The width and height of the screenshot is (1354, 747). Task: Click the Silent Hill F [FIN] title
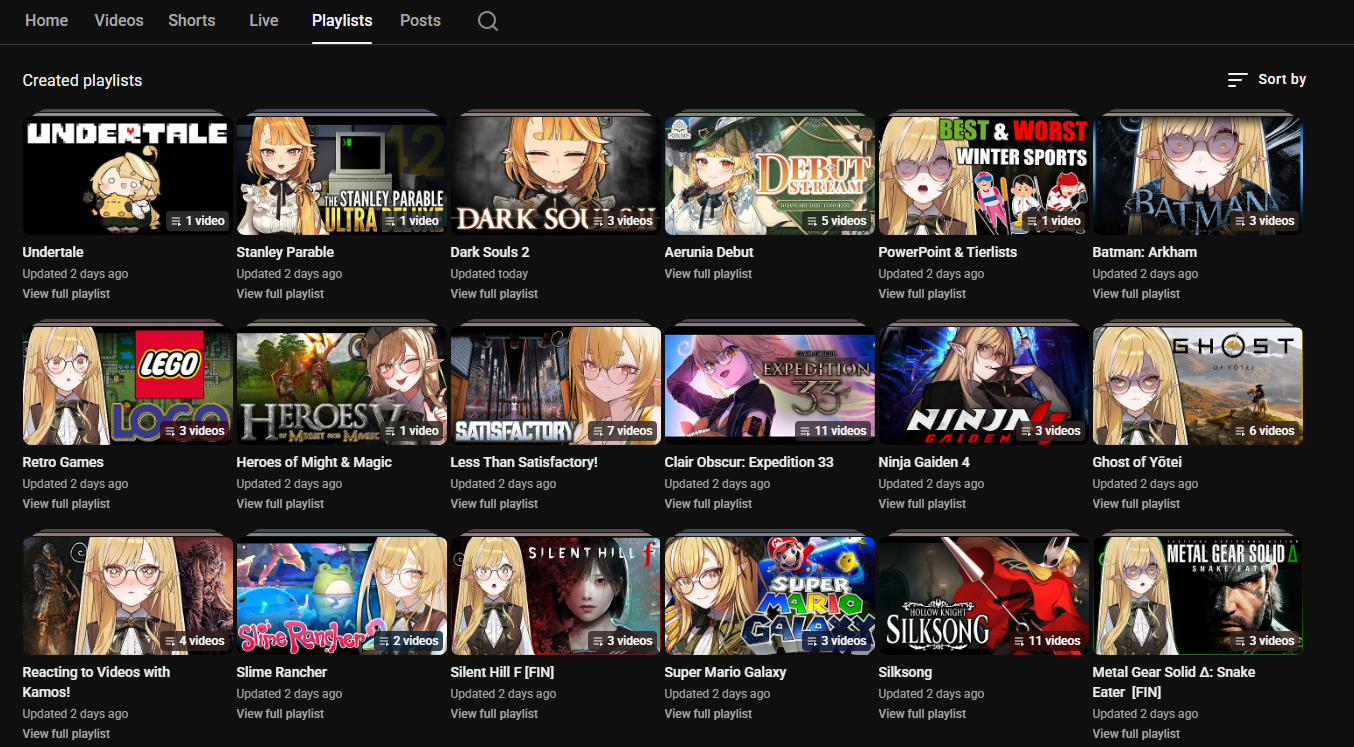pyautogui.click(x=502, y=672)
